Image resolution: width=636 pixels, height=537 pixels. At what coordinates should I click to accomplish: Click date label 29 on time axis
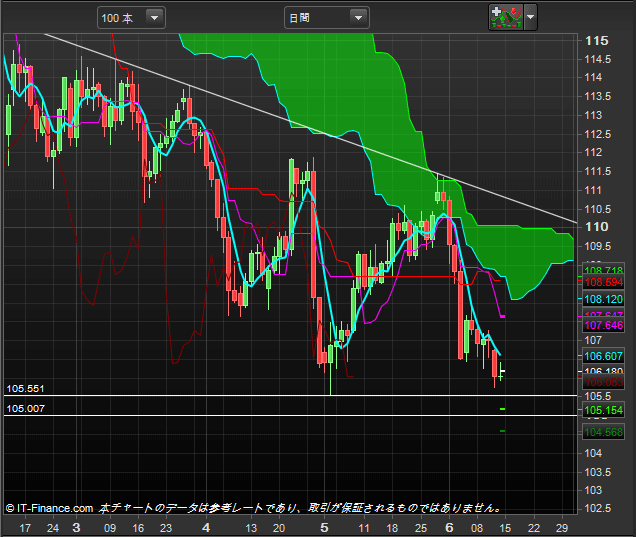pos(562,528)
